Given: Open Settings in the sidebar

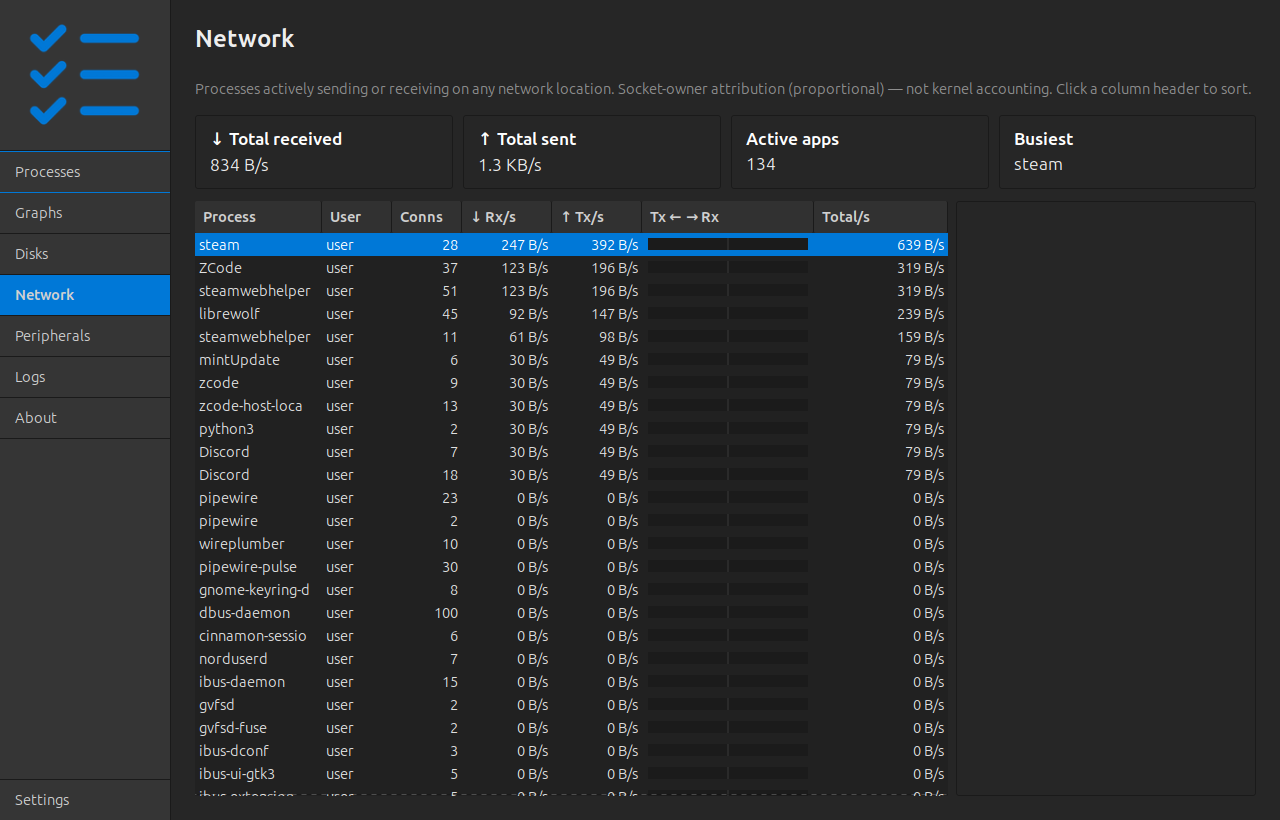Looking at the screenshot, I should click(85, 800).
